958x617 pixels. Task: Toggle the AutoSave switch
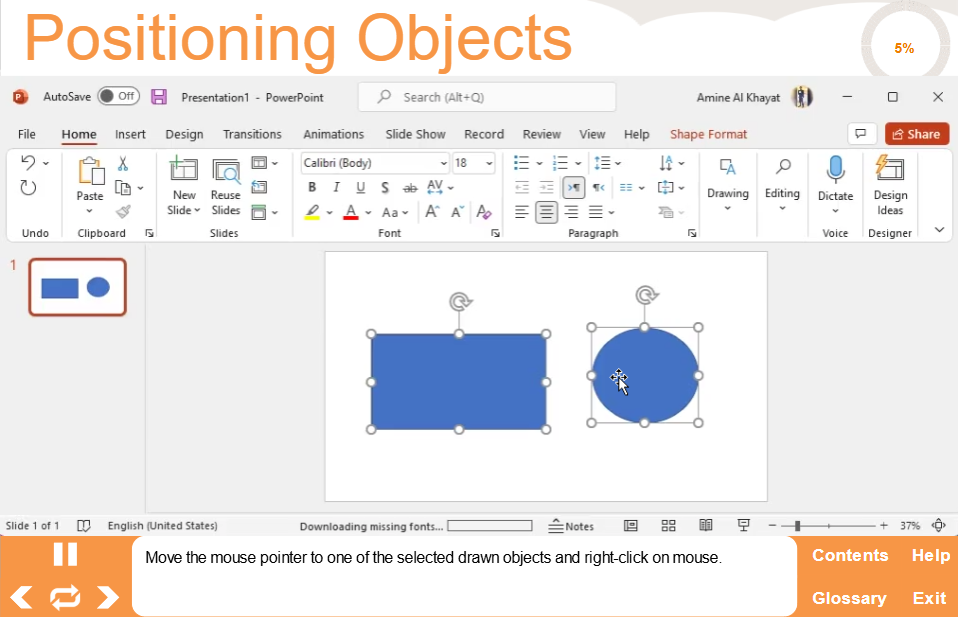118,97
